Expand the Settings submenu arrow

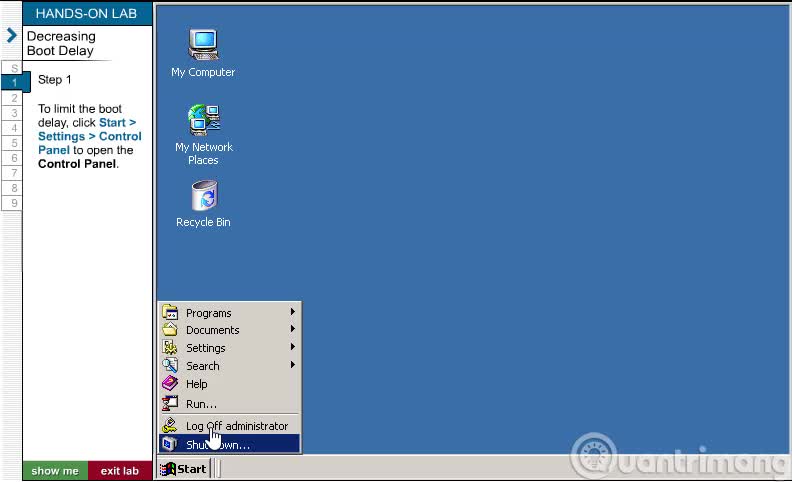(292, 347)
